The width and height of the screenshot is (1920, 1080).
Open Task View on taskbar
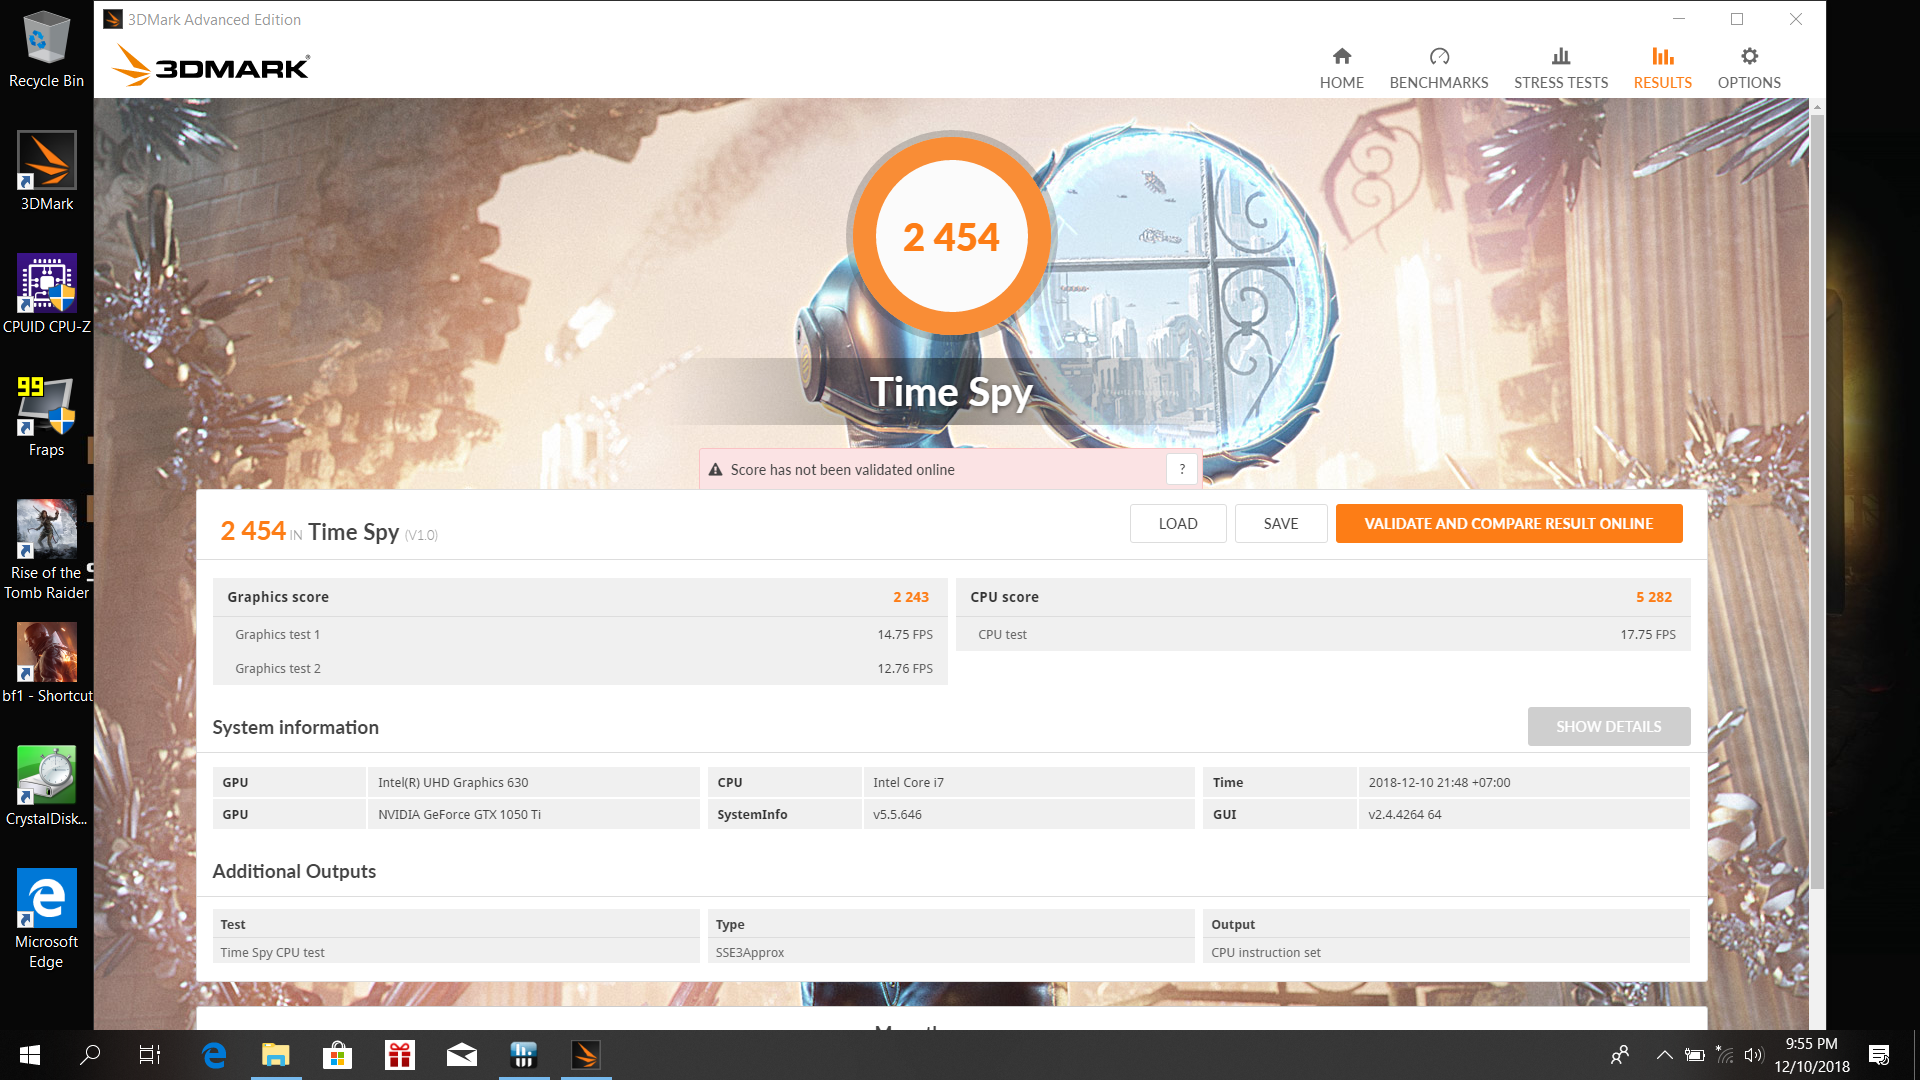point(150,1055)
